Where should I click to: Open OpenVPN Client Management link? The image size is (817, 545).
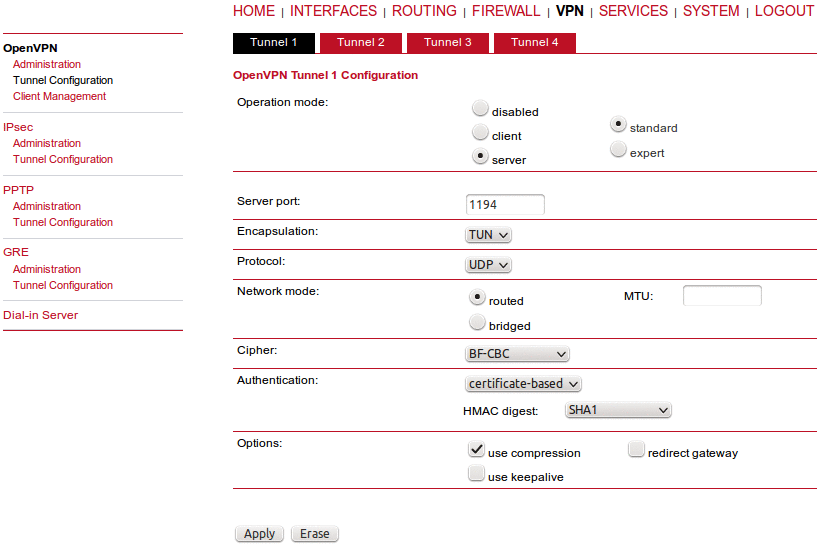pyautogui.click(x=59, y=96)
